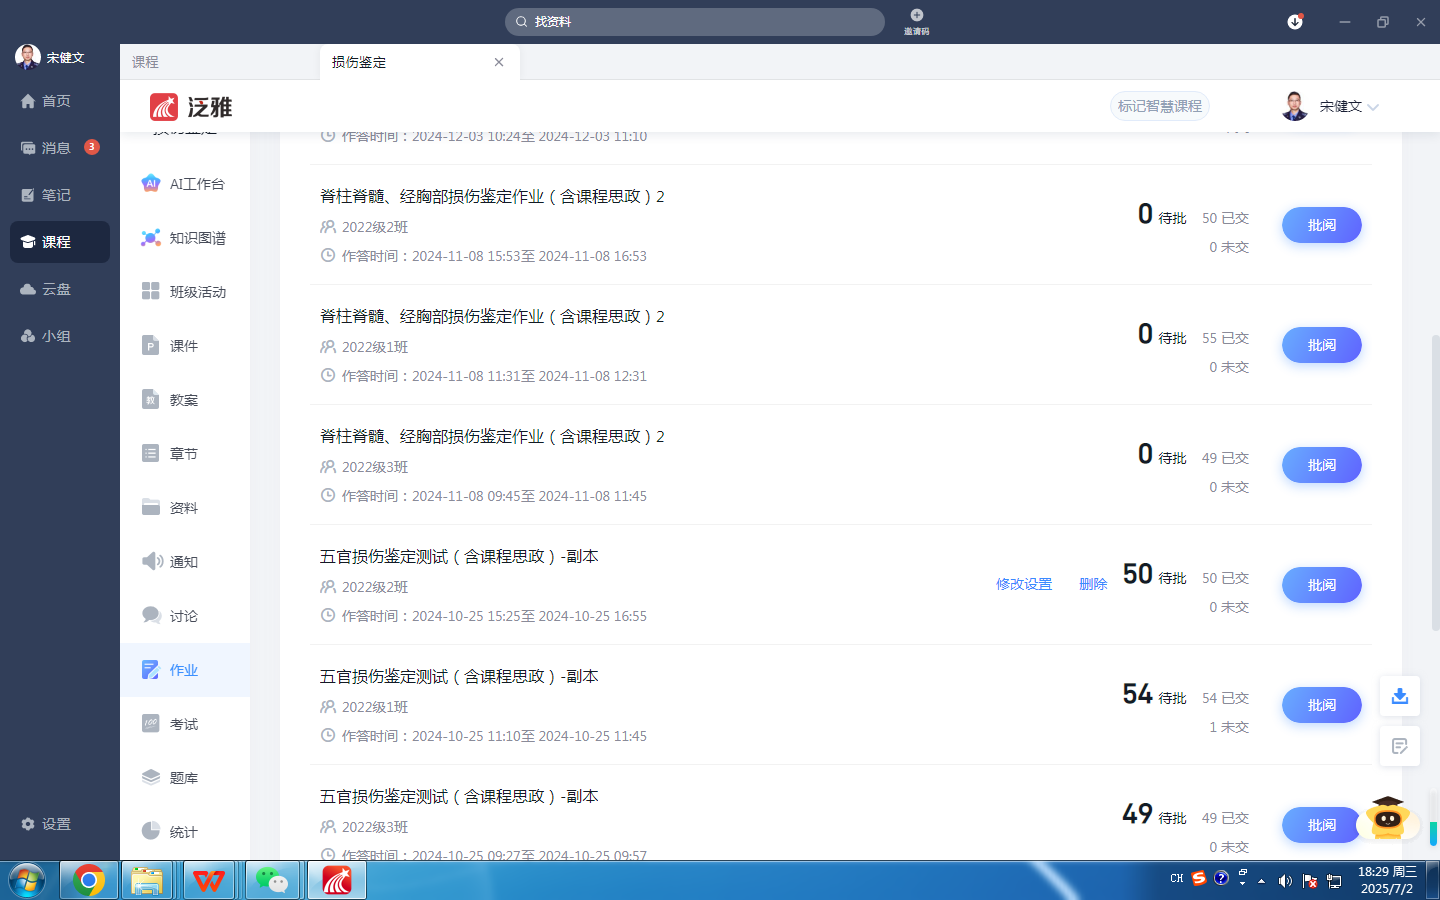Image resolution: width=1440 pixels, height=900 pixels.
Task: Open AI工作台 in course menu
Action: point(184,184)
